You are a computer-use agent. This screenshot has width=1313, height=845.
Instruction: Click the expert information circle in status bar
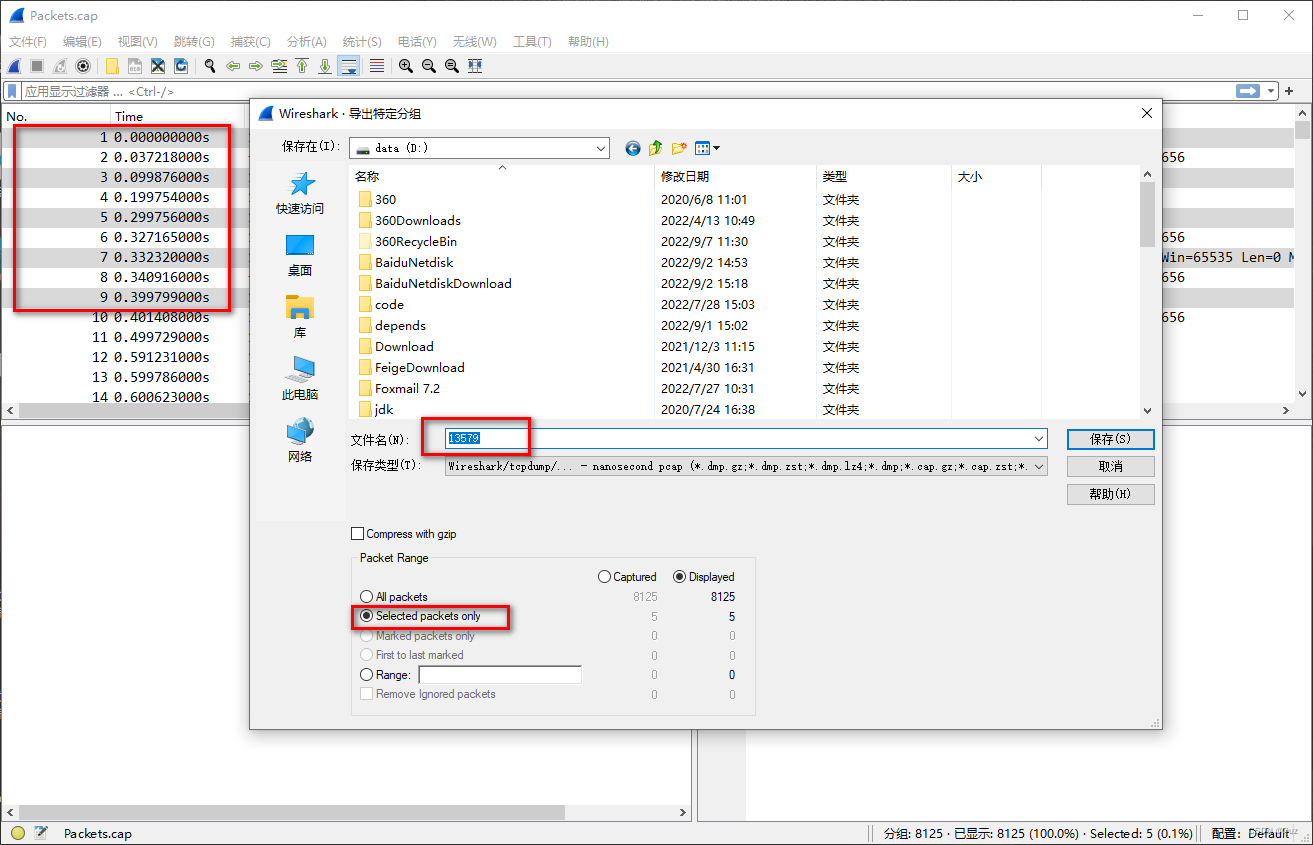(x=18, y=833)
